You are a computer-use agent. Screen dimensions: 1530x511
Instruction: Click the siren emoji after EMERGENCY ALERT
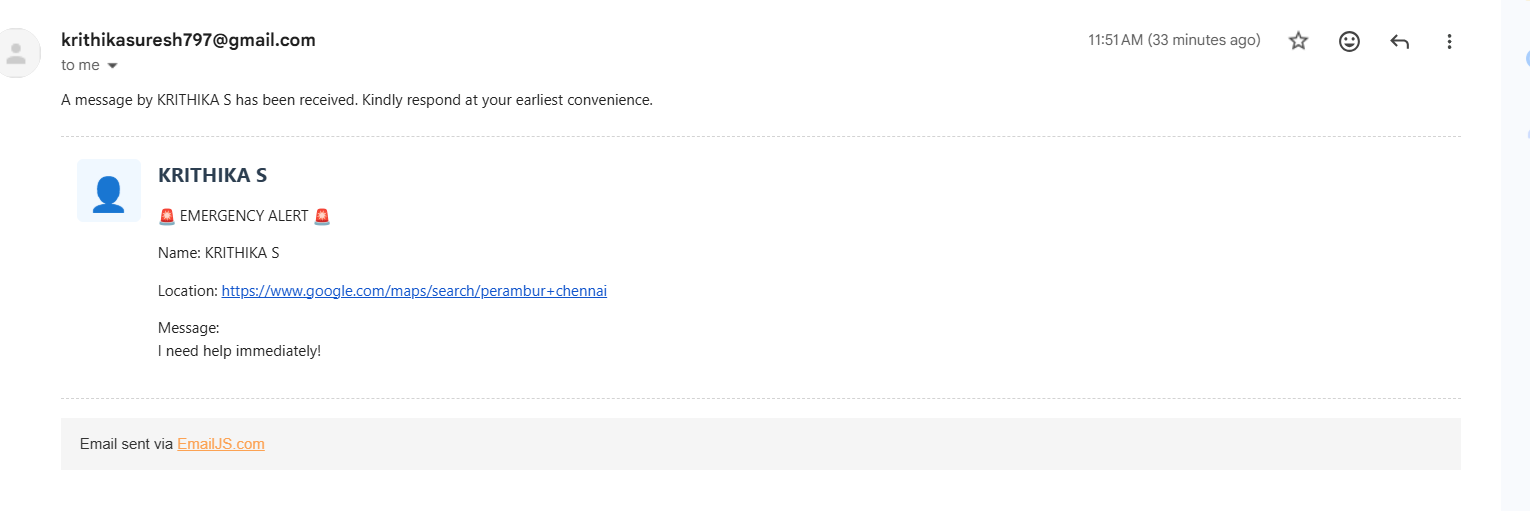coord(322,216)
